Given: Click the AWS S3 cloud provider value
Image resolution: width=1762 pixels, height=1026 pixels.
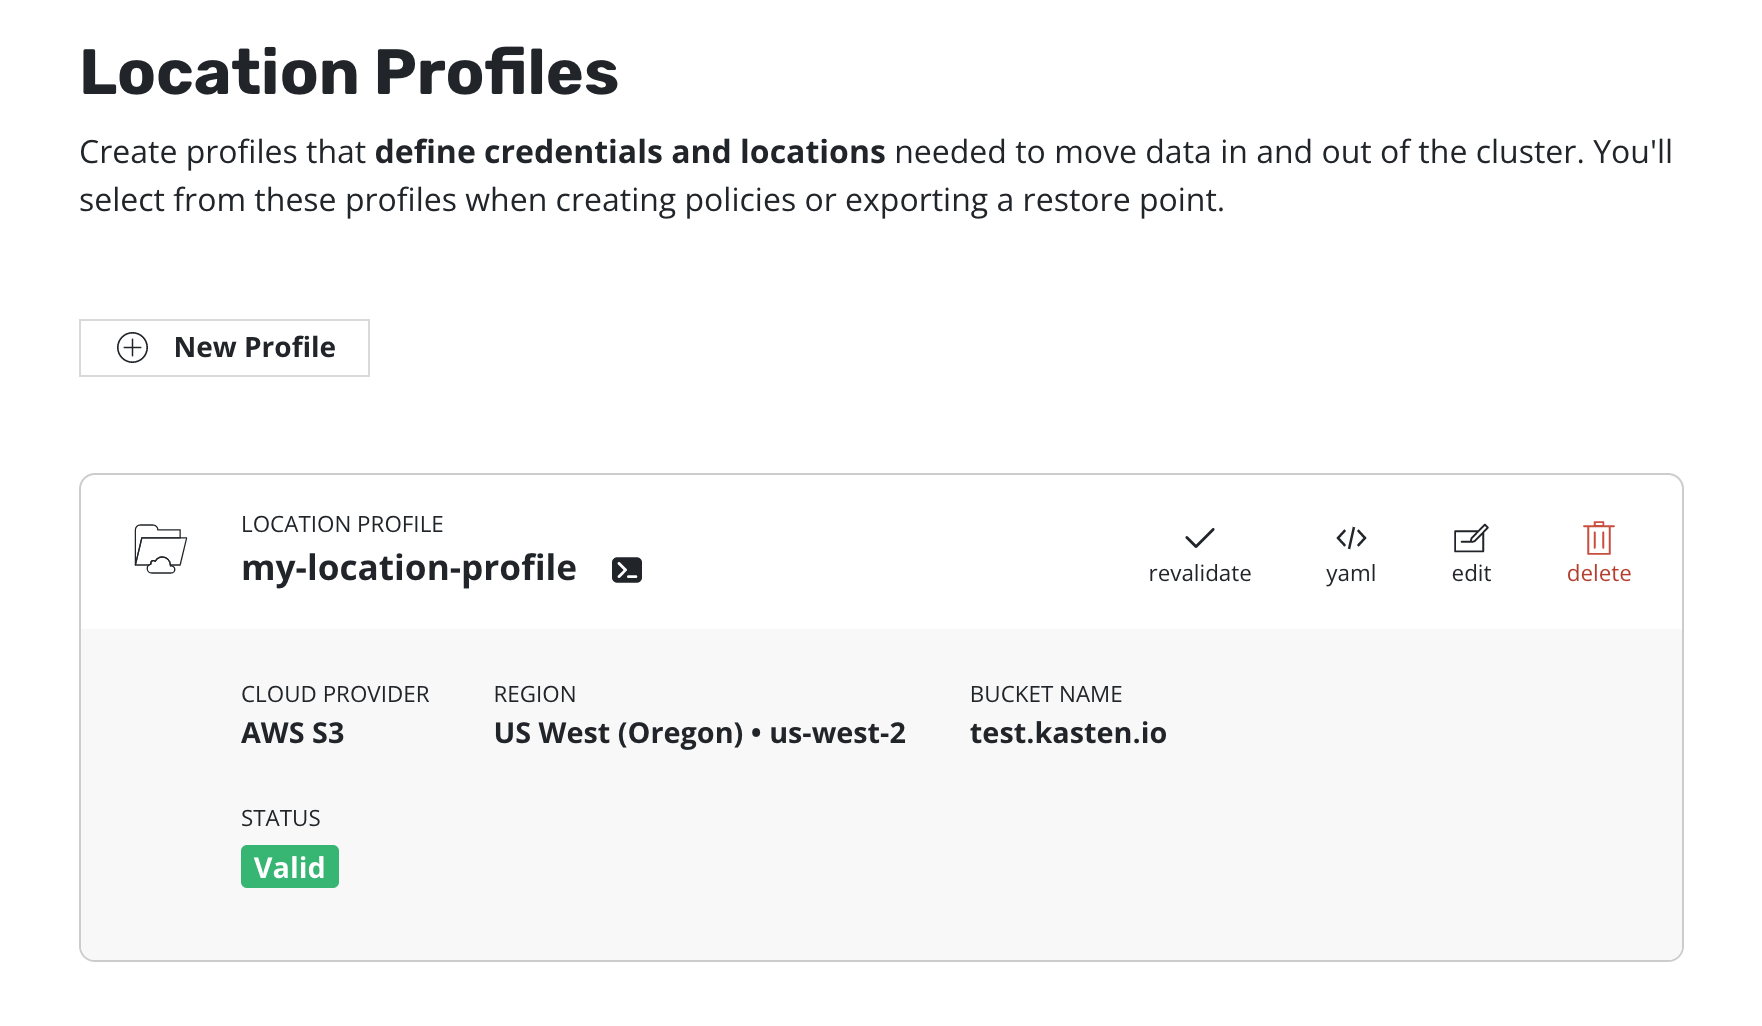Looking at the screenshot, I should (292, 734).
